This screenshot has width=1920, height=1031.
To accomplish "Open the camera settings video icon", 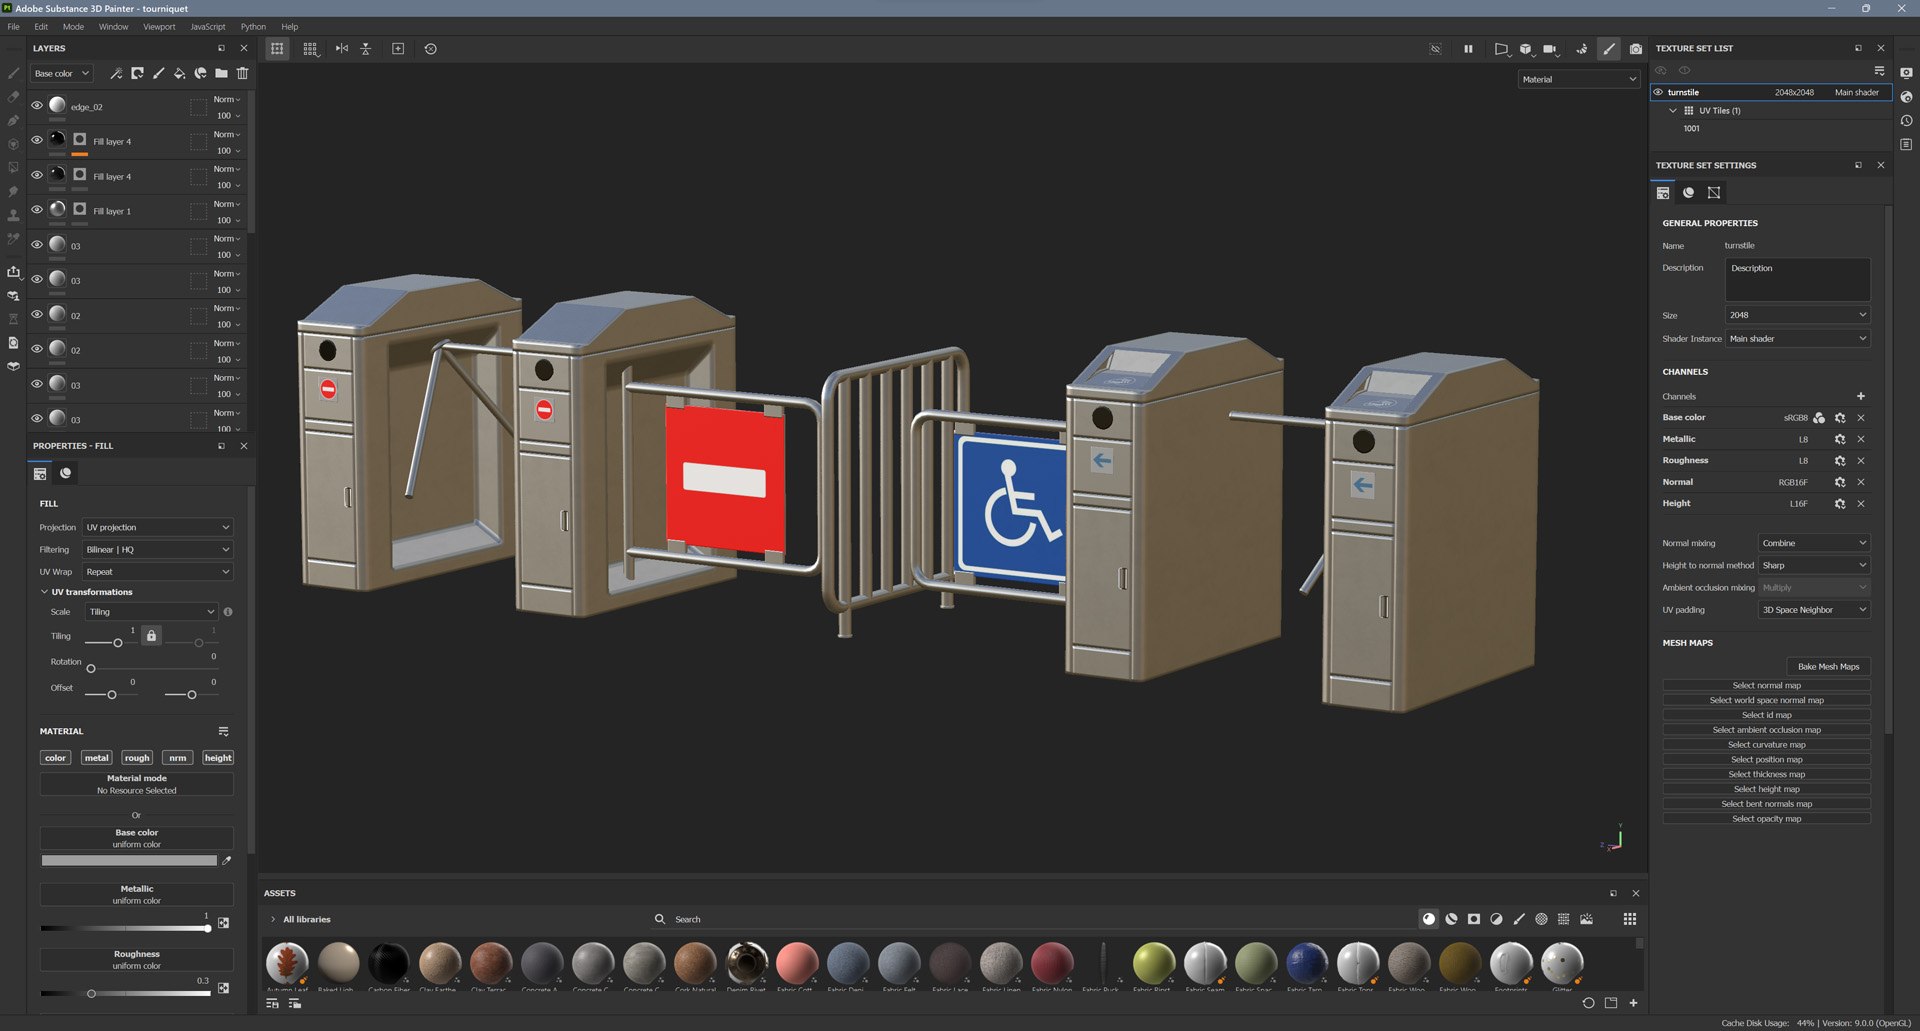I will point(1550,48).
